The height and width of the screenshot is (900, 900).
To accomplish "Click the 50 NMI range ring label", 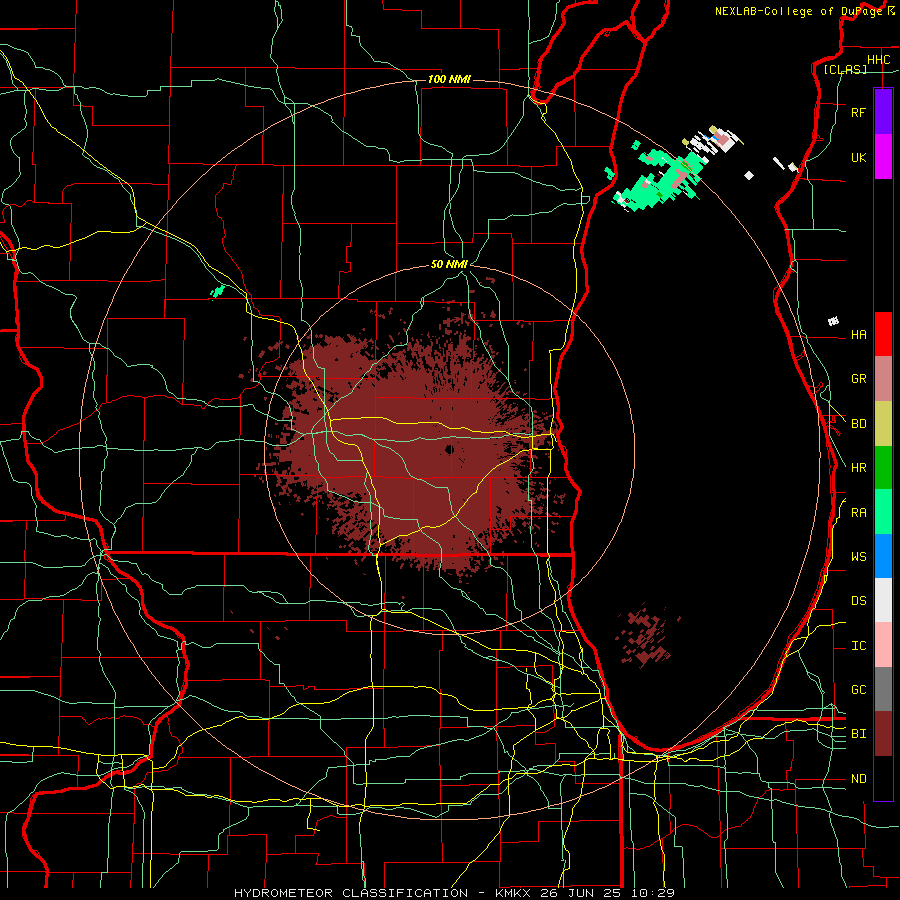I will click(449, 264).
